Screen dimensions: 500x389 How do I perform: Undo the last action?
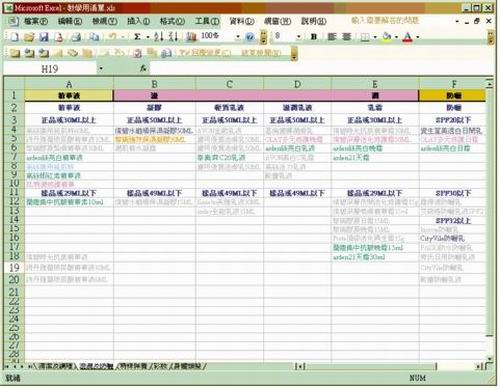113,36
